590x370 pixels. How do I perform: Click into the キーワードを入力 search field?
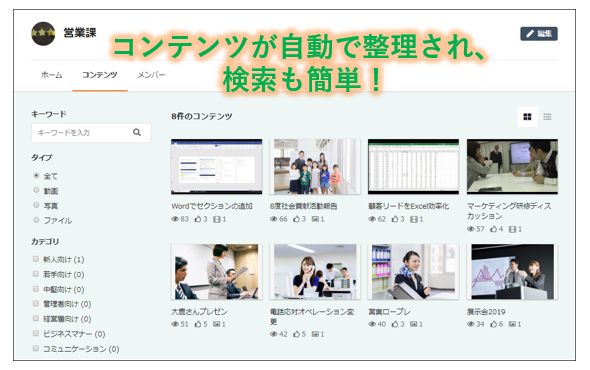pyautogui.click(x=91, y=132)
